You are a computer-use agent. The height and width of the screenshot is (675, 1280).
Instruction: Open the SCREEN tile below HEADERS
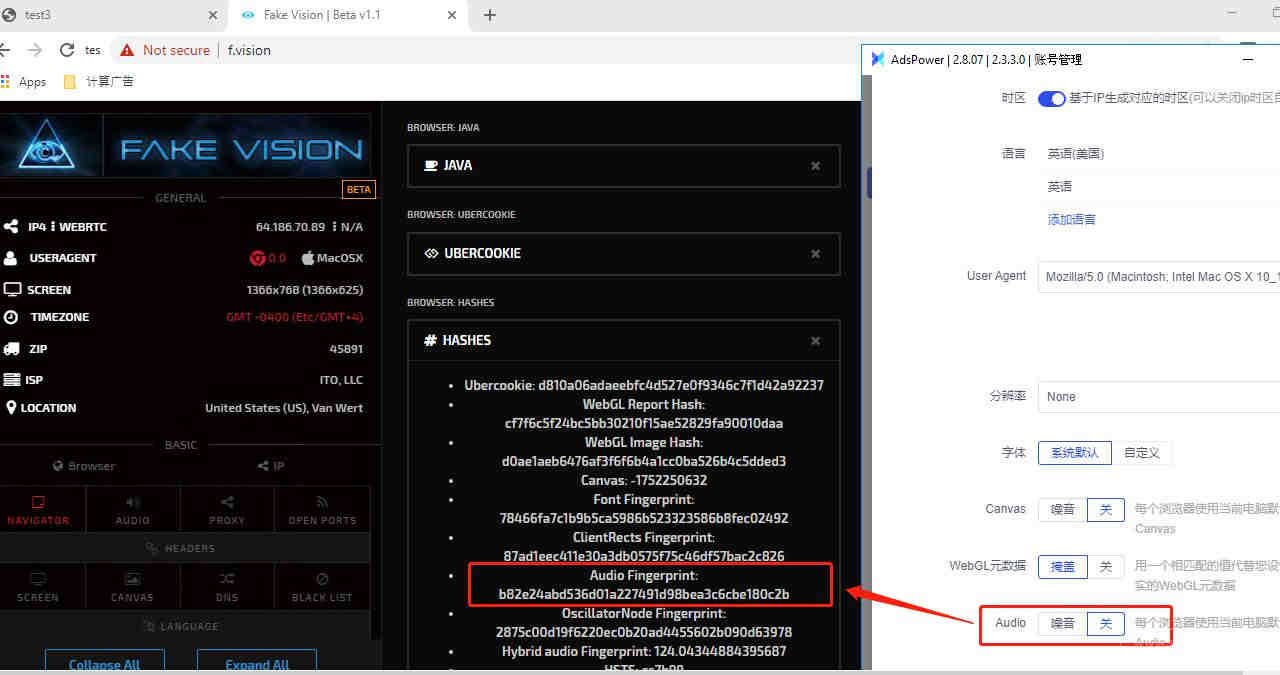pyautogui.click(x=39, y=587)
